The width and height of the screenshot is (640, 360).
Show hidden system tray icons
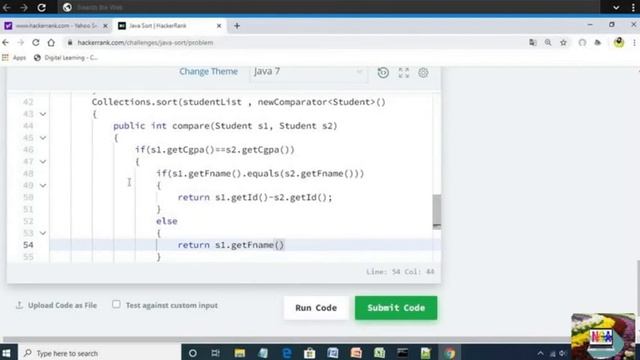tap(540, 353)
